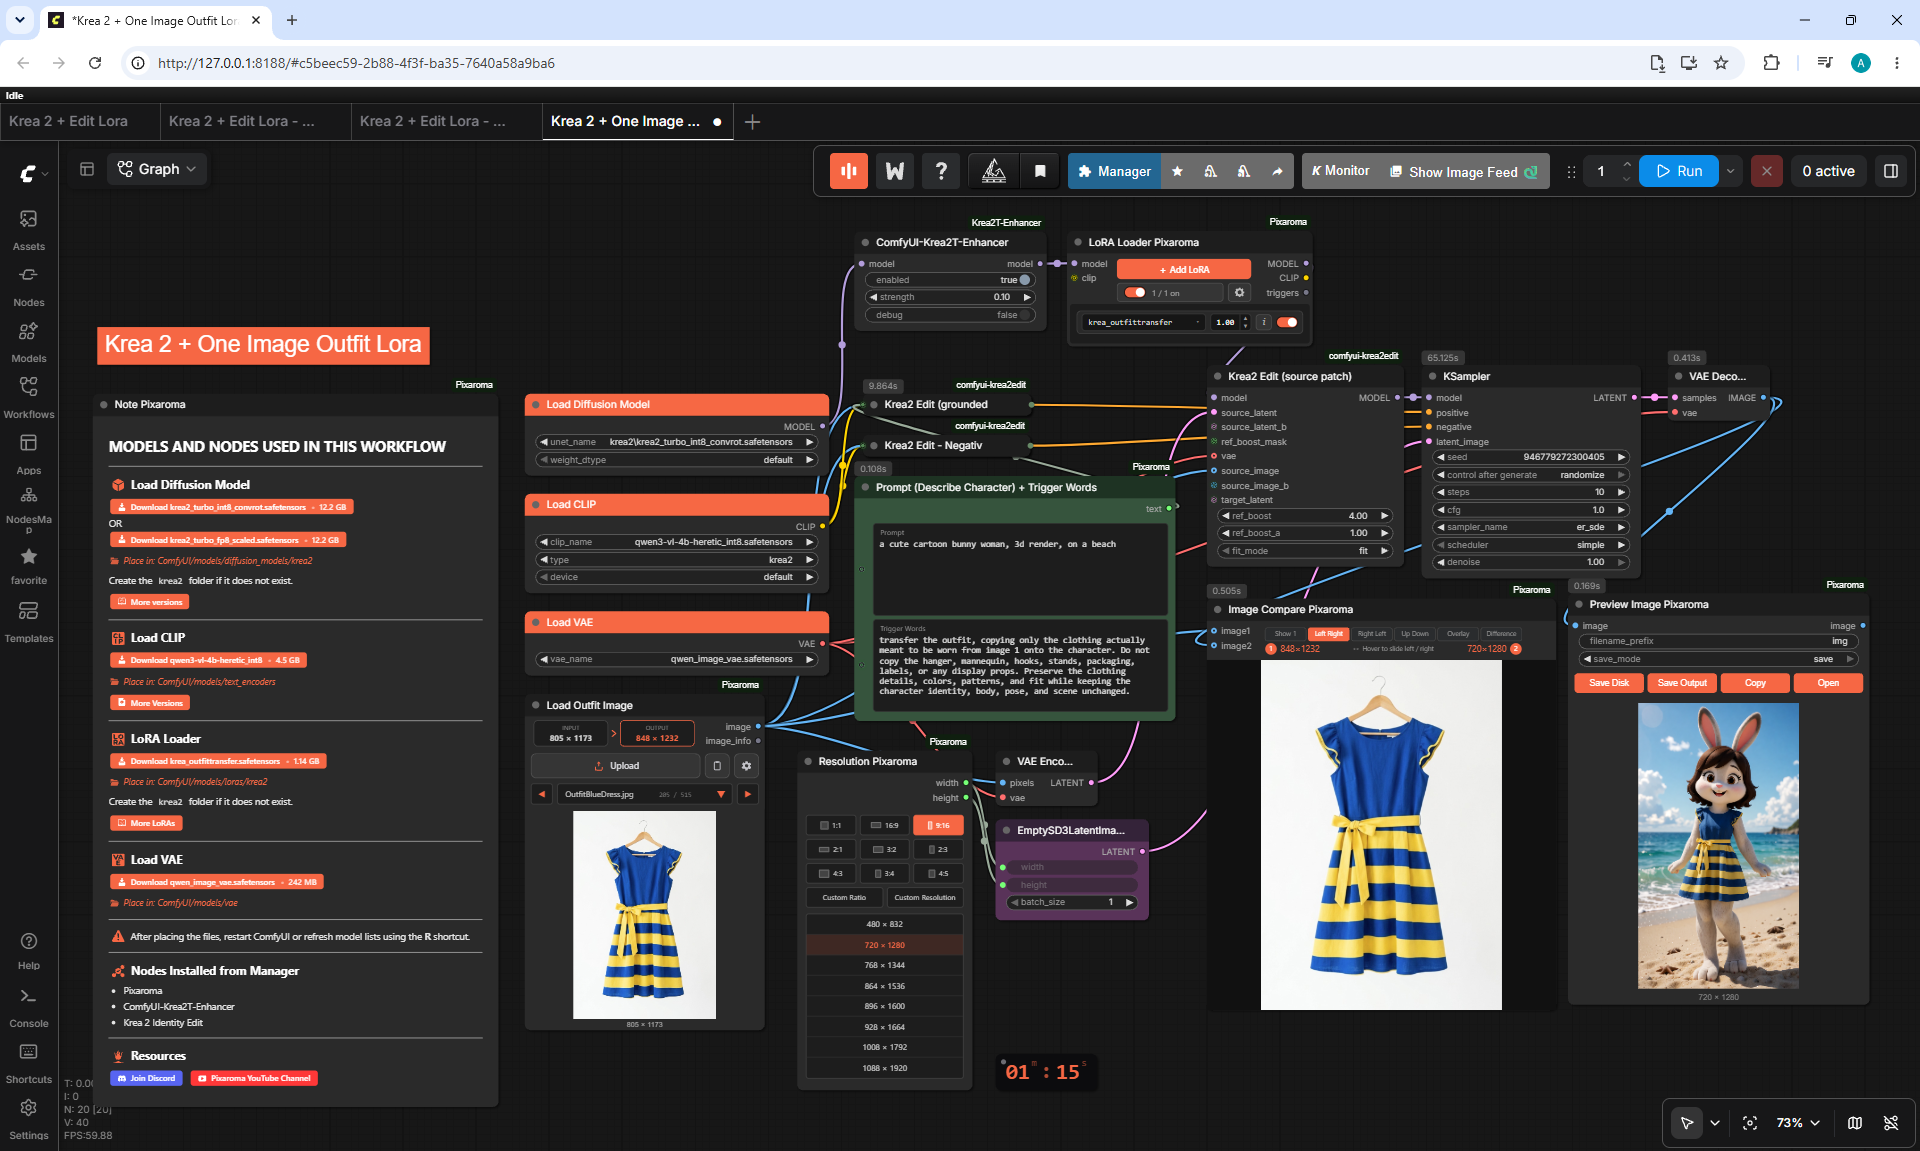This screenshot has width=1920, height=1151.
Task: Click the orange audio-bars toolbar icon
Action: coord(849,171)
